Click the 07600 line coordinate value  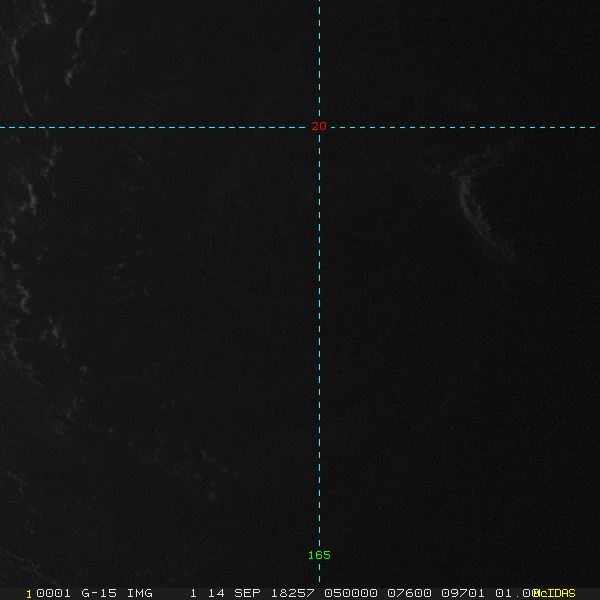pyautogui.click(x=408, y=593)
